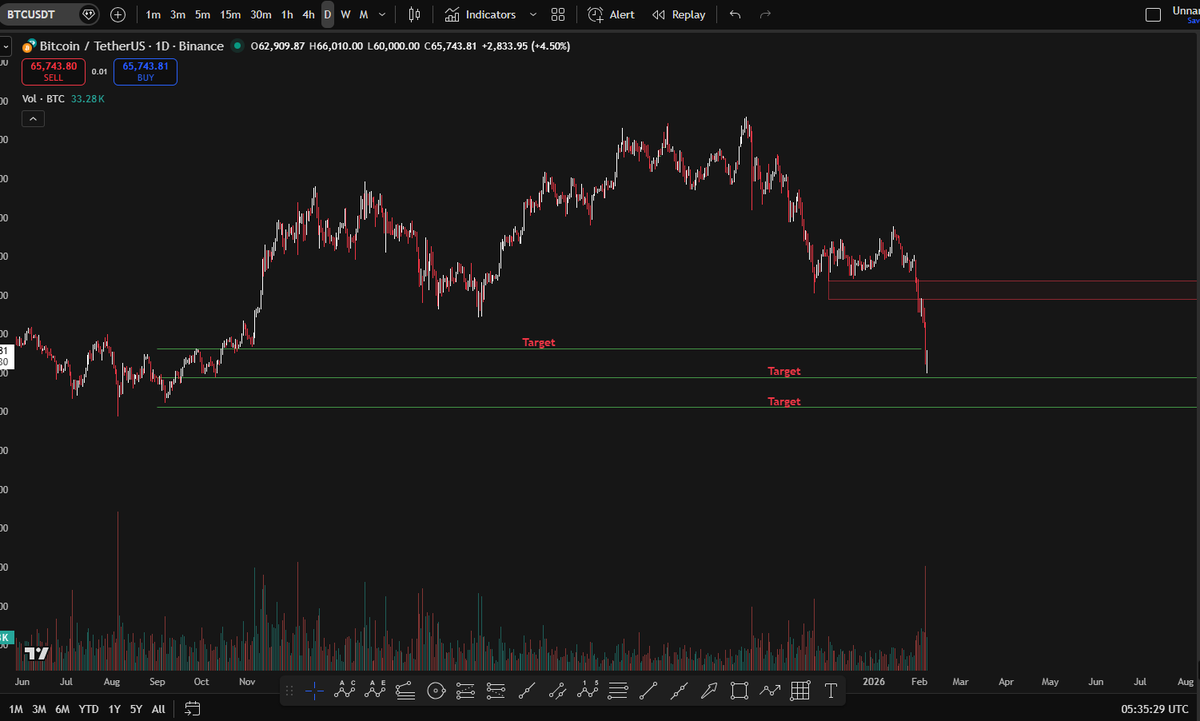Open the bar type selector icon
The height and width of the screenshot is (721, 1200).
(414, 14)
